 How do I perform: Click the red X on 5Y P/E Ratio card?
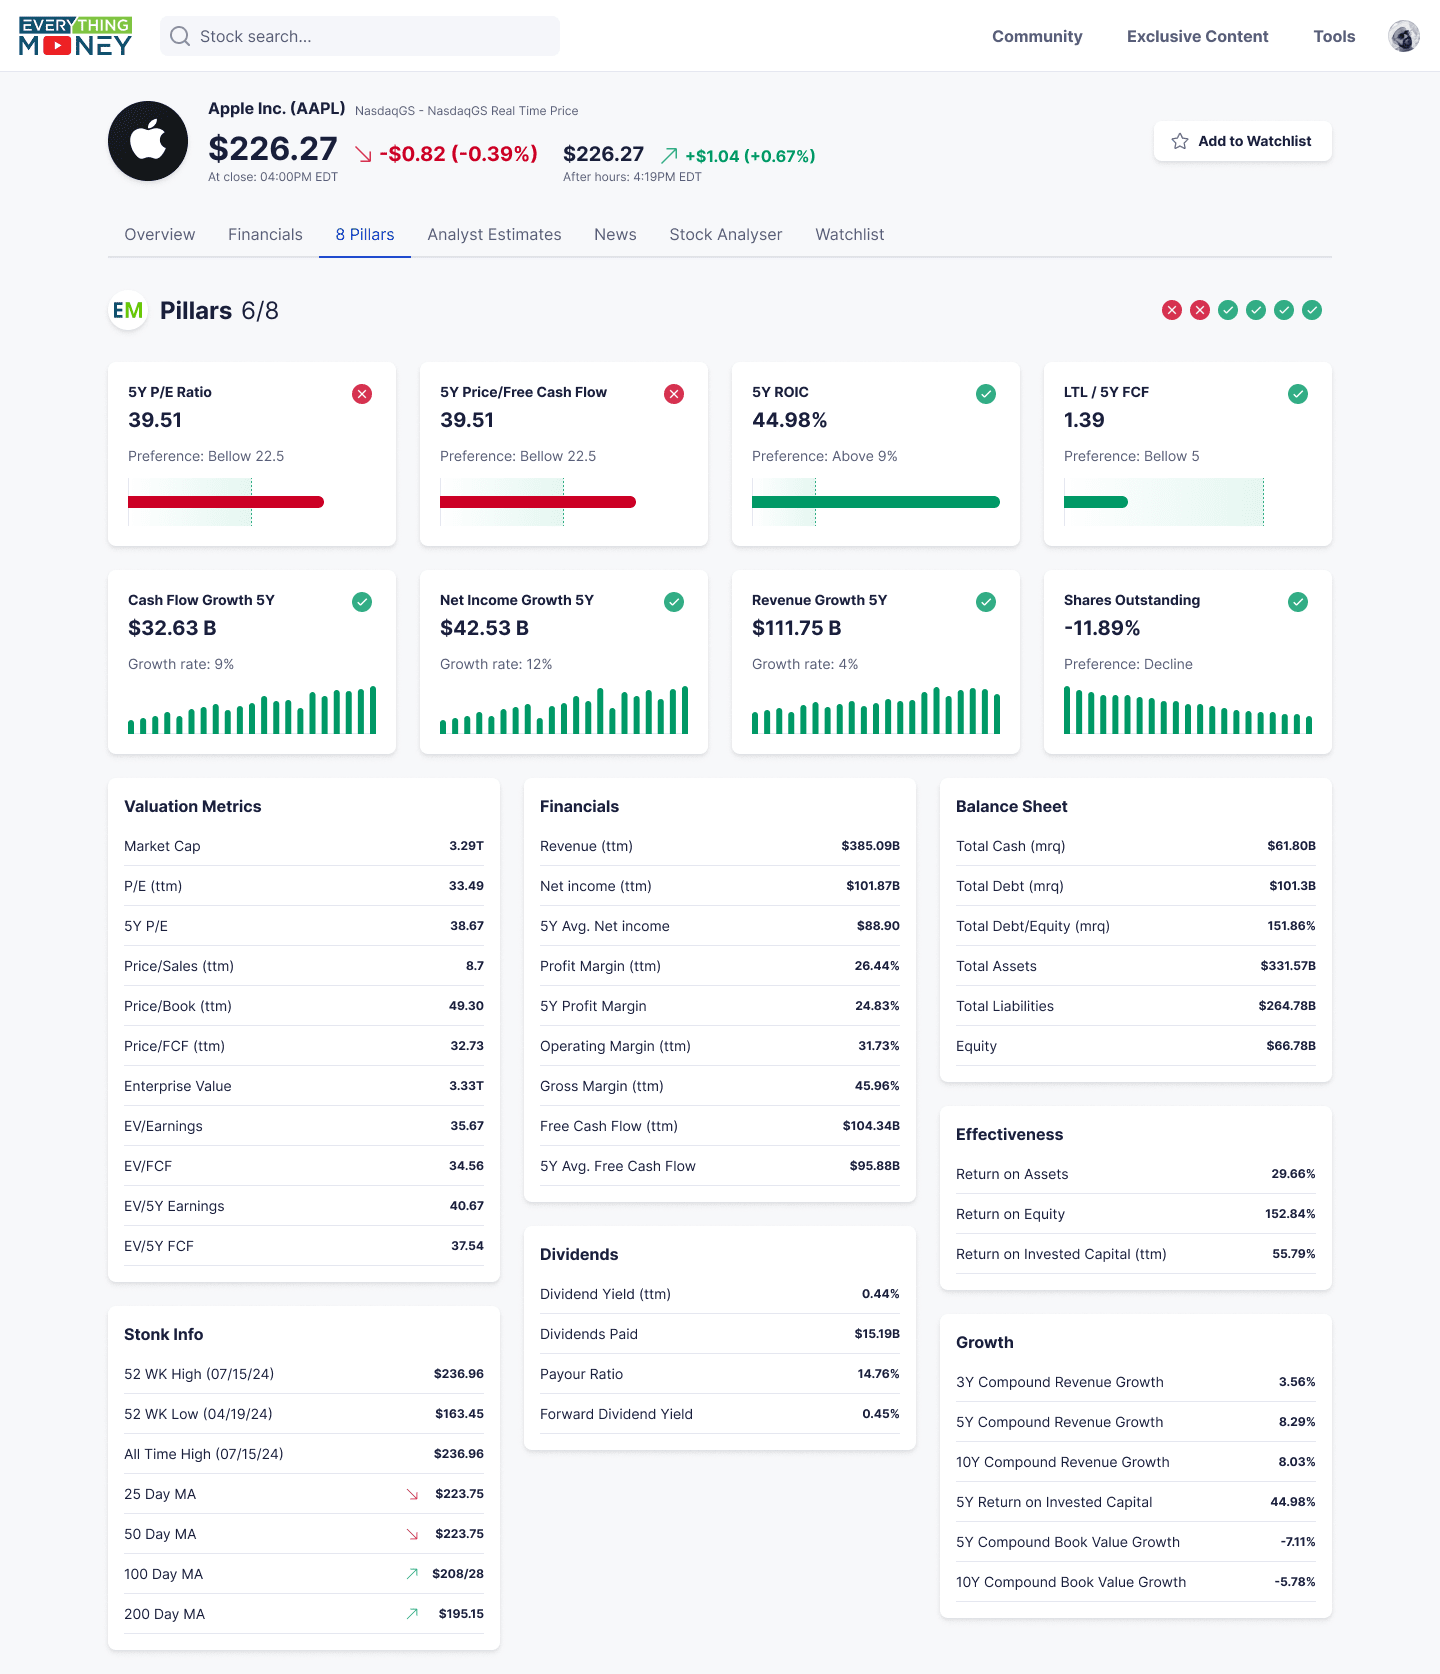(x=362, y=394)
